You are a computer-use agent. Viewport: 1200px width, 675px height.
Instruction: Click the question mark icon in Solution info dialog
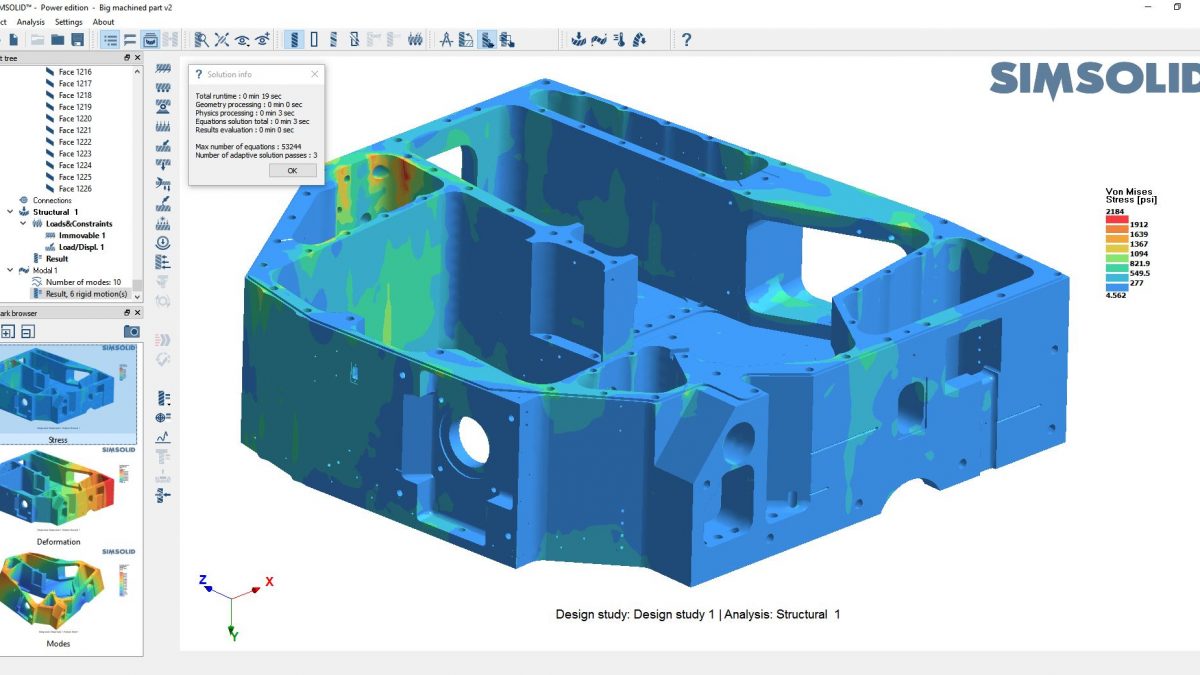tap(199, 73)
